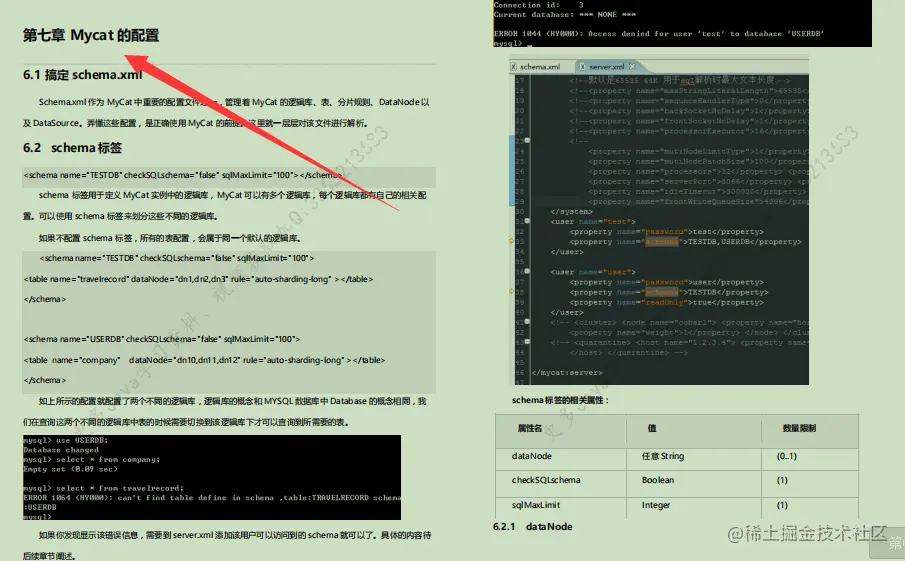Collapse the comment block at line 23
This screenshot has width=905, height=561.
pyautogui.click(x=527, y=141)
